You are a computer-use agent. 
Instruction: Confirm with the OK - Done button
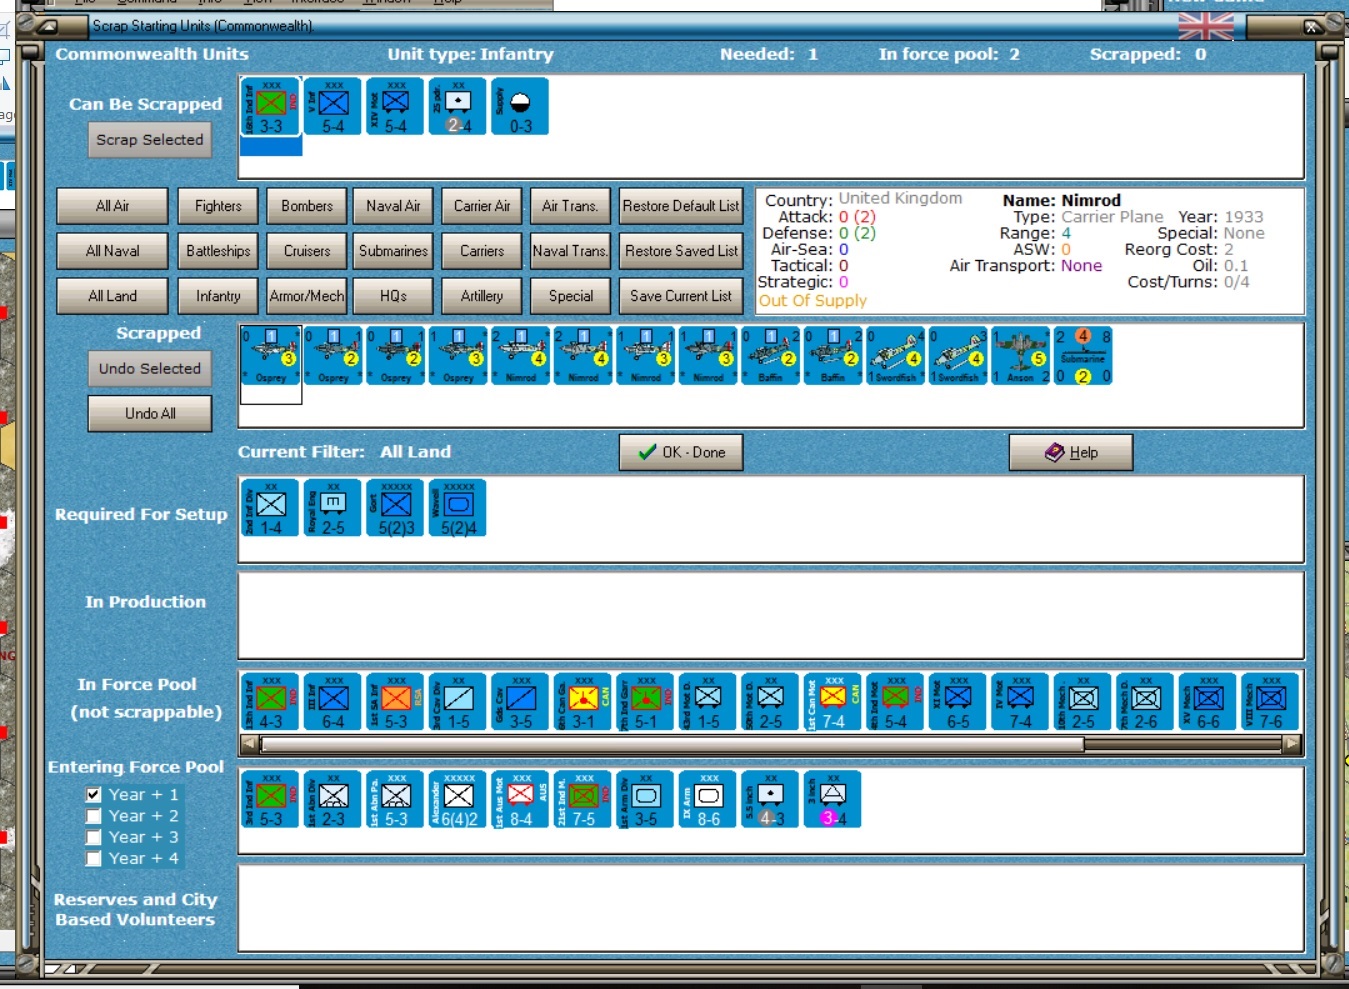tap(682, 452)
